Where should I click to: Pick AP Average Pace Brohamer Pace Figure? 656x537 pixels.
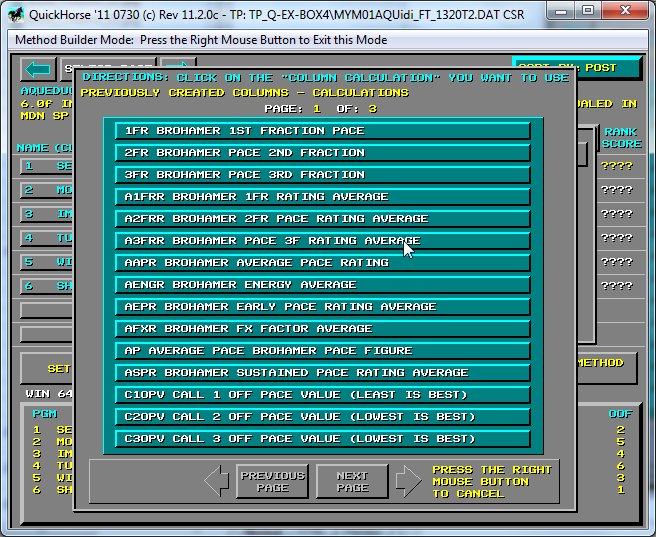[x=322, y=351]
